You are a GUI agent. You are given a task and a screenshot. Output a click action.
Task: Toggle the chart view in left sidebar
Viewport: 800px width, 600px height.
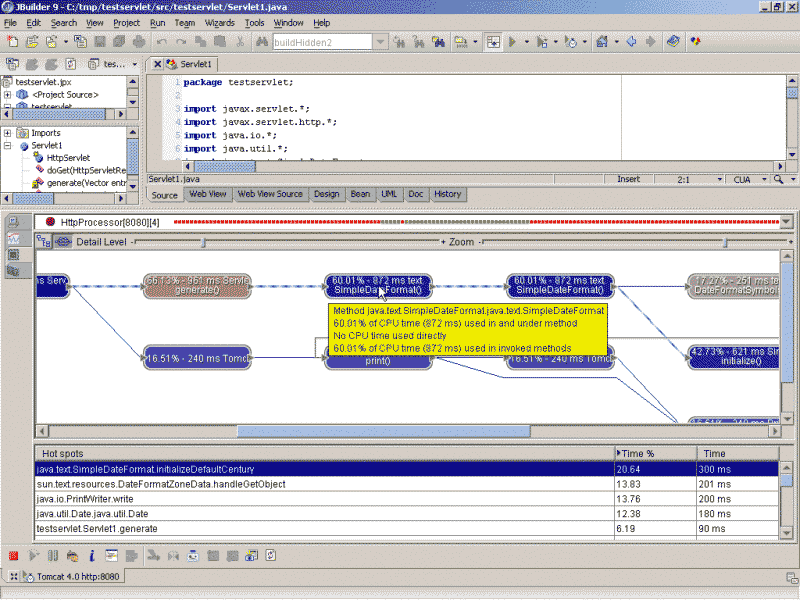point(14,239)
